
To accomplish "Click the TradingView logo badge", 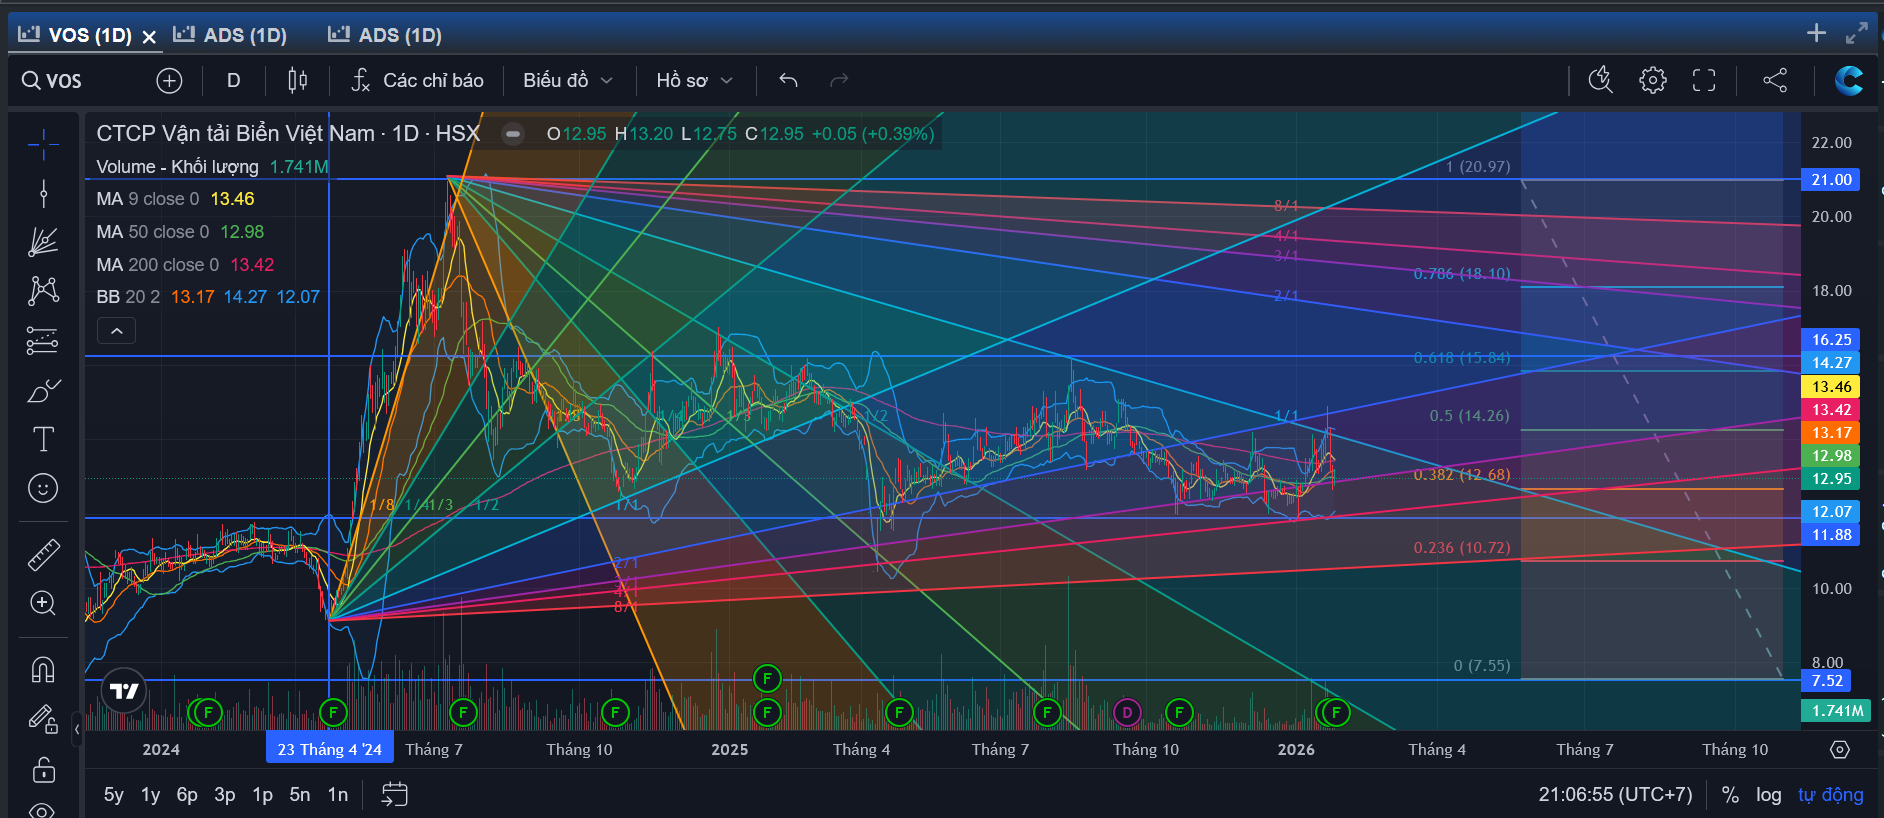I will coord(124,691).
